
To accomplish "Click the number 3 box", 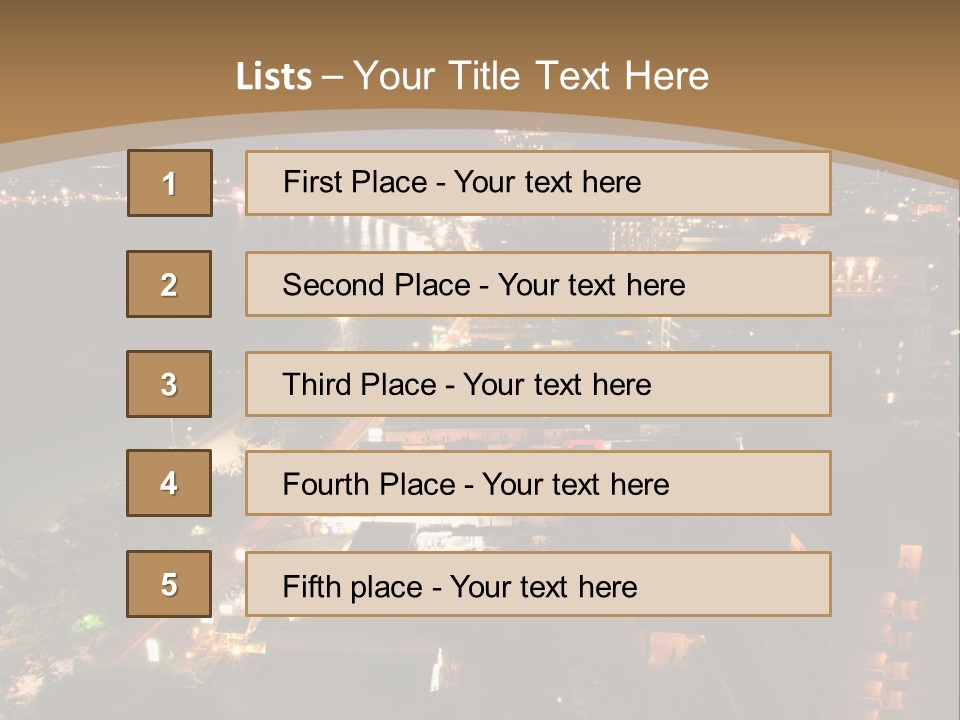I will pos(169,384).
